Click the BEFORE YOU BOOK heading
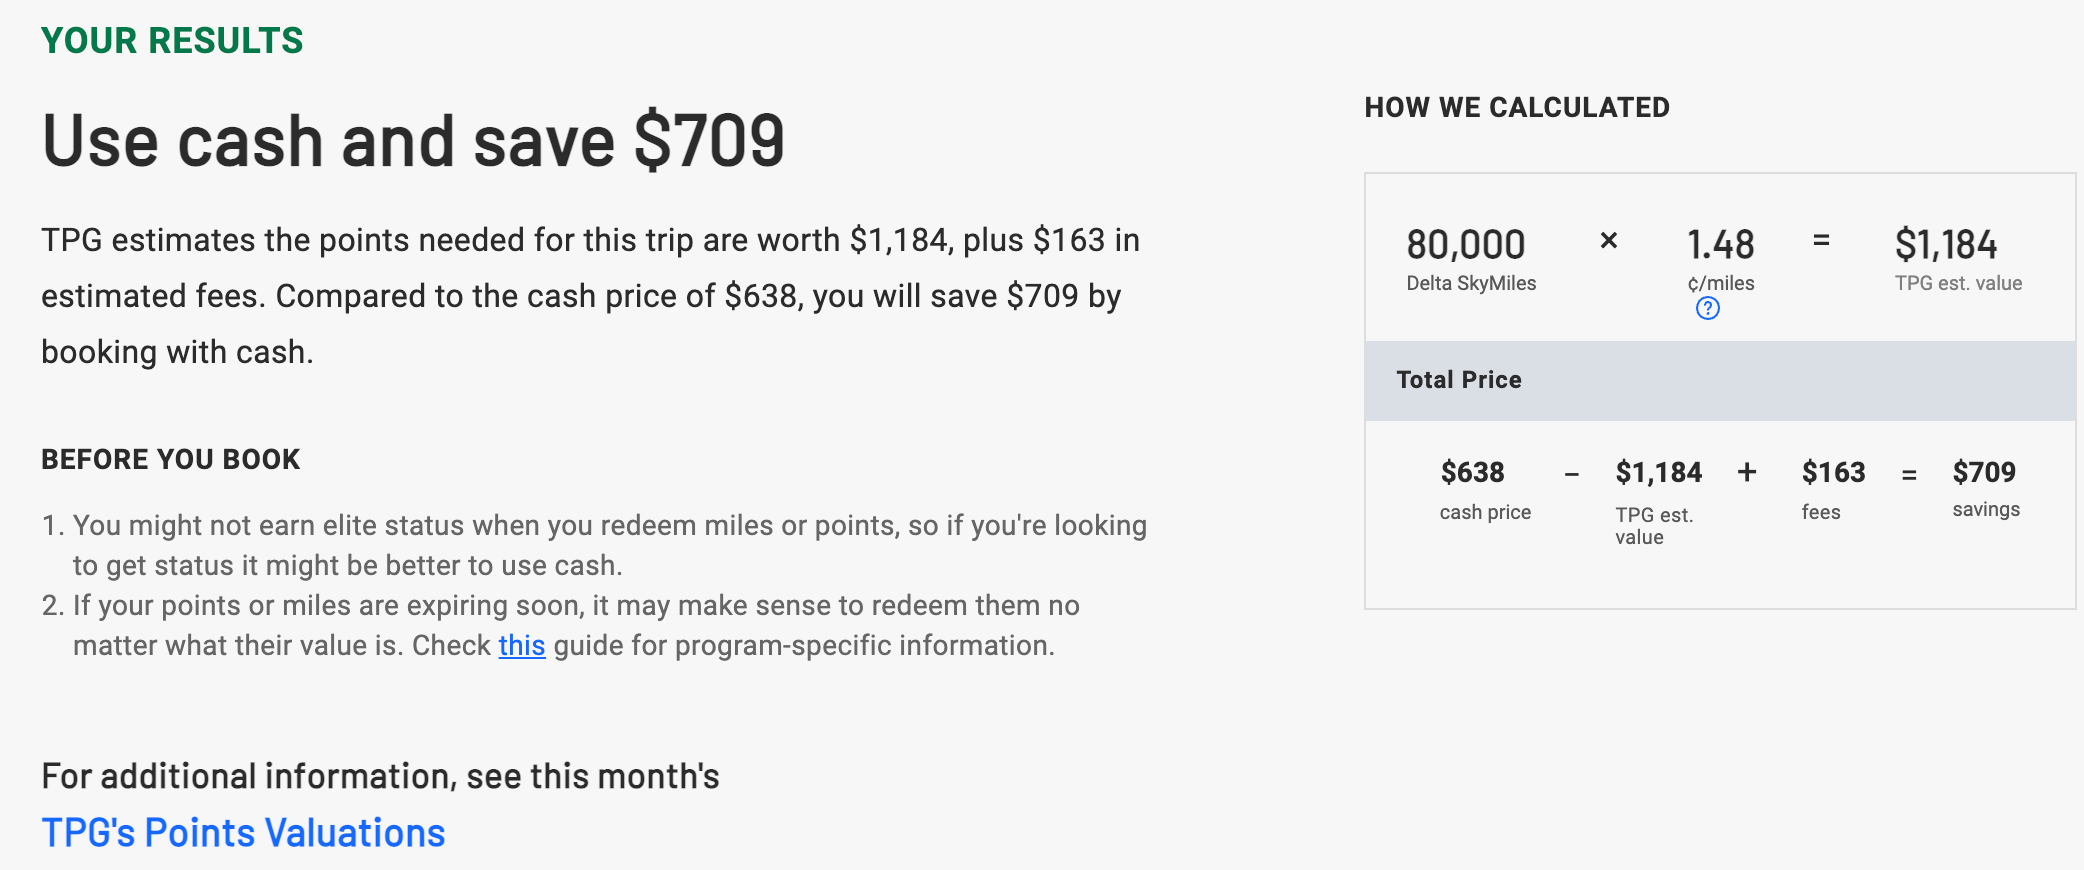 (x=170, y=460)
